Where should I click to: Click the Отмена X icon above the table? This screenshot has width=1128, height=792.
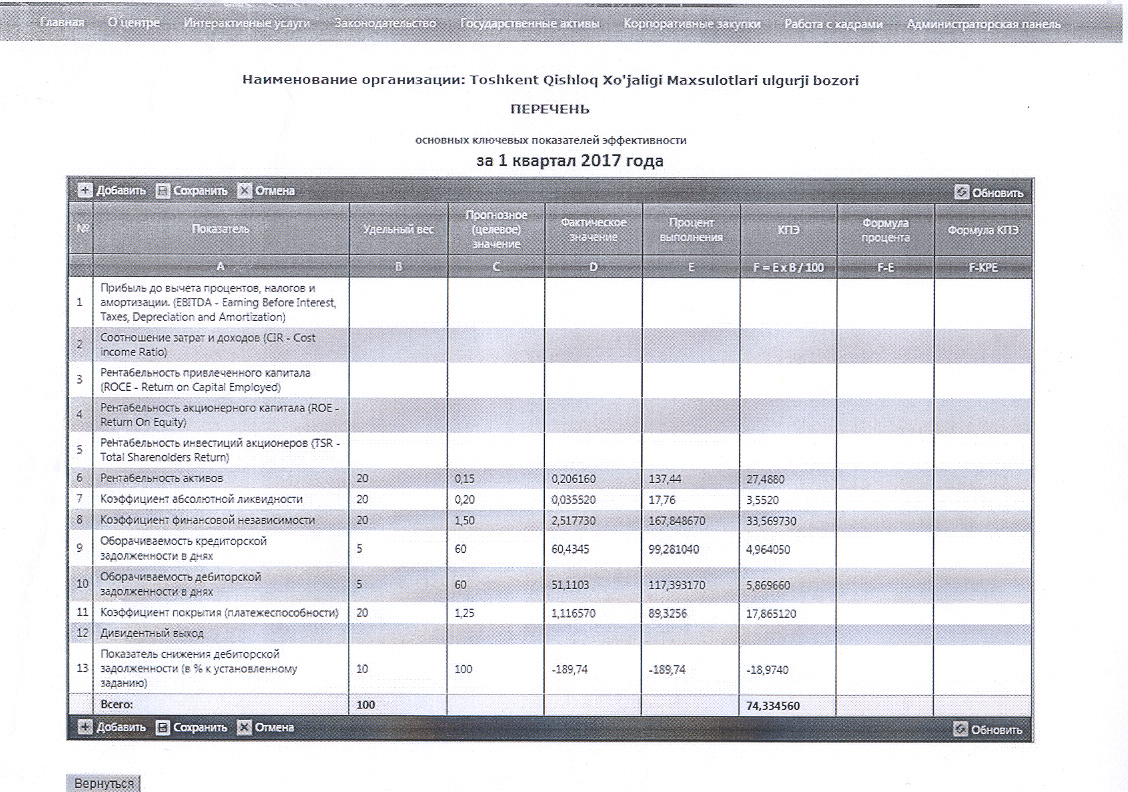point(245,190)
